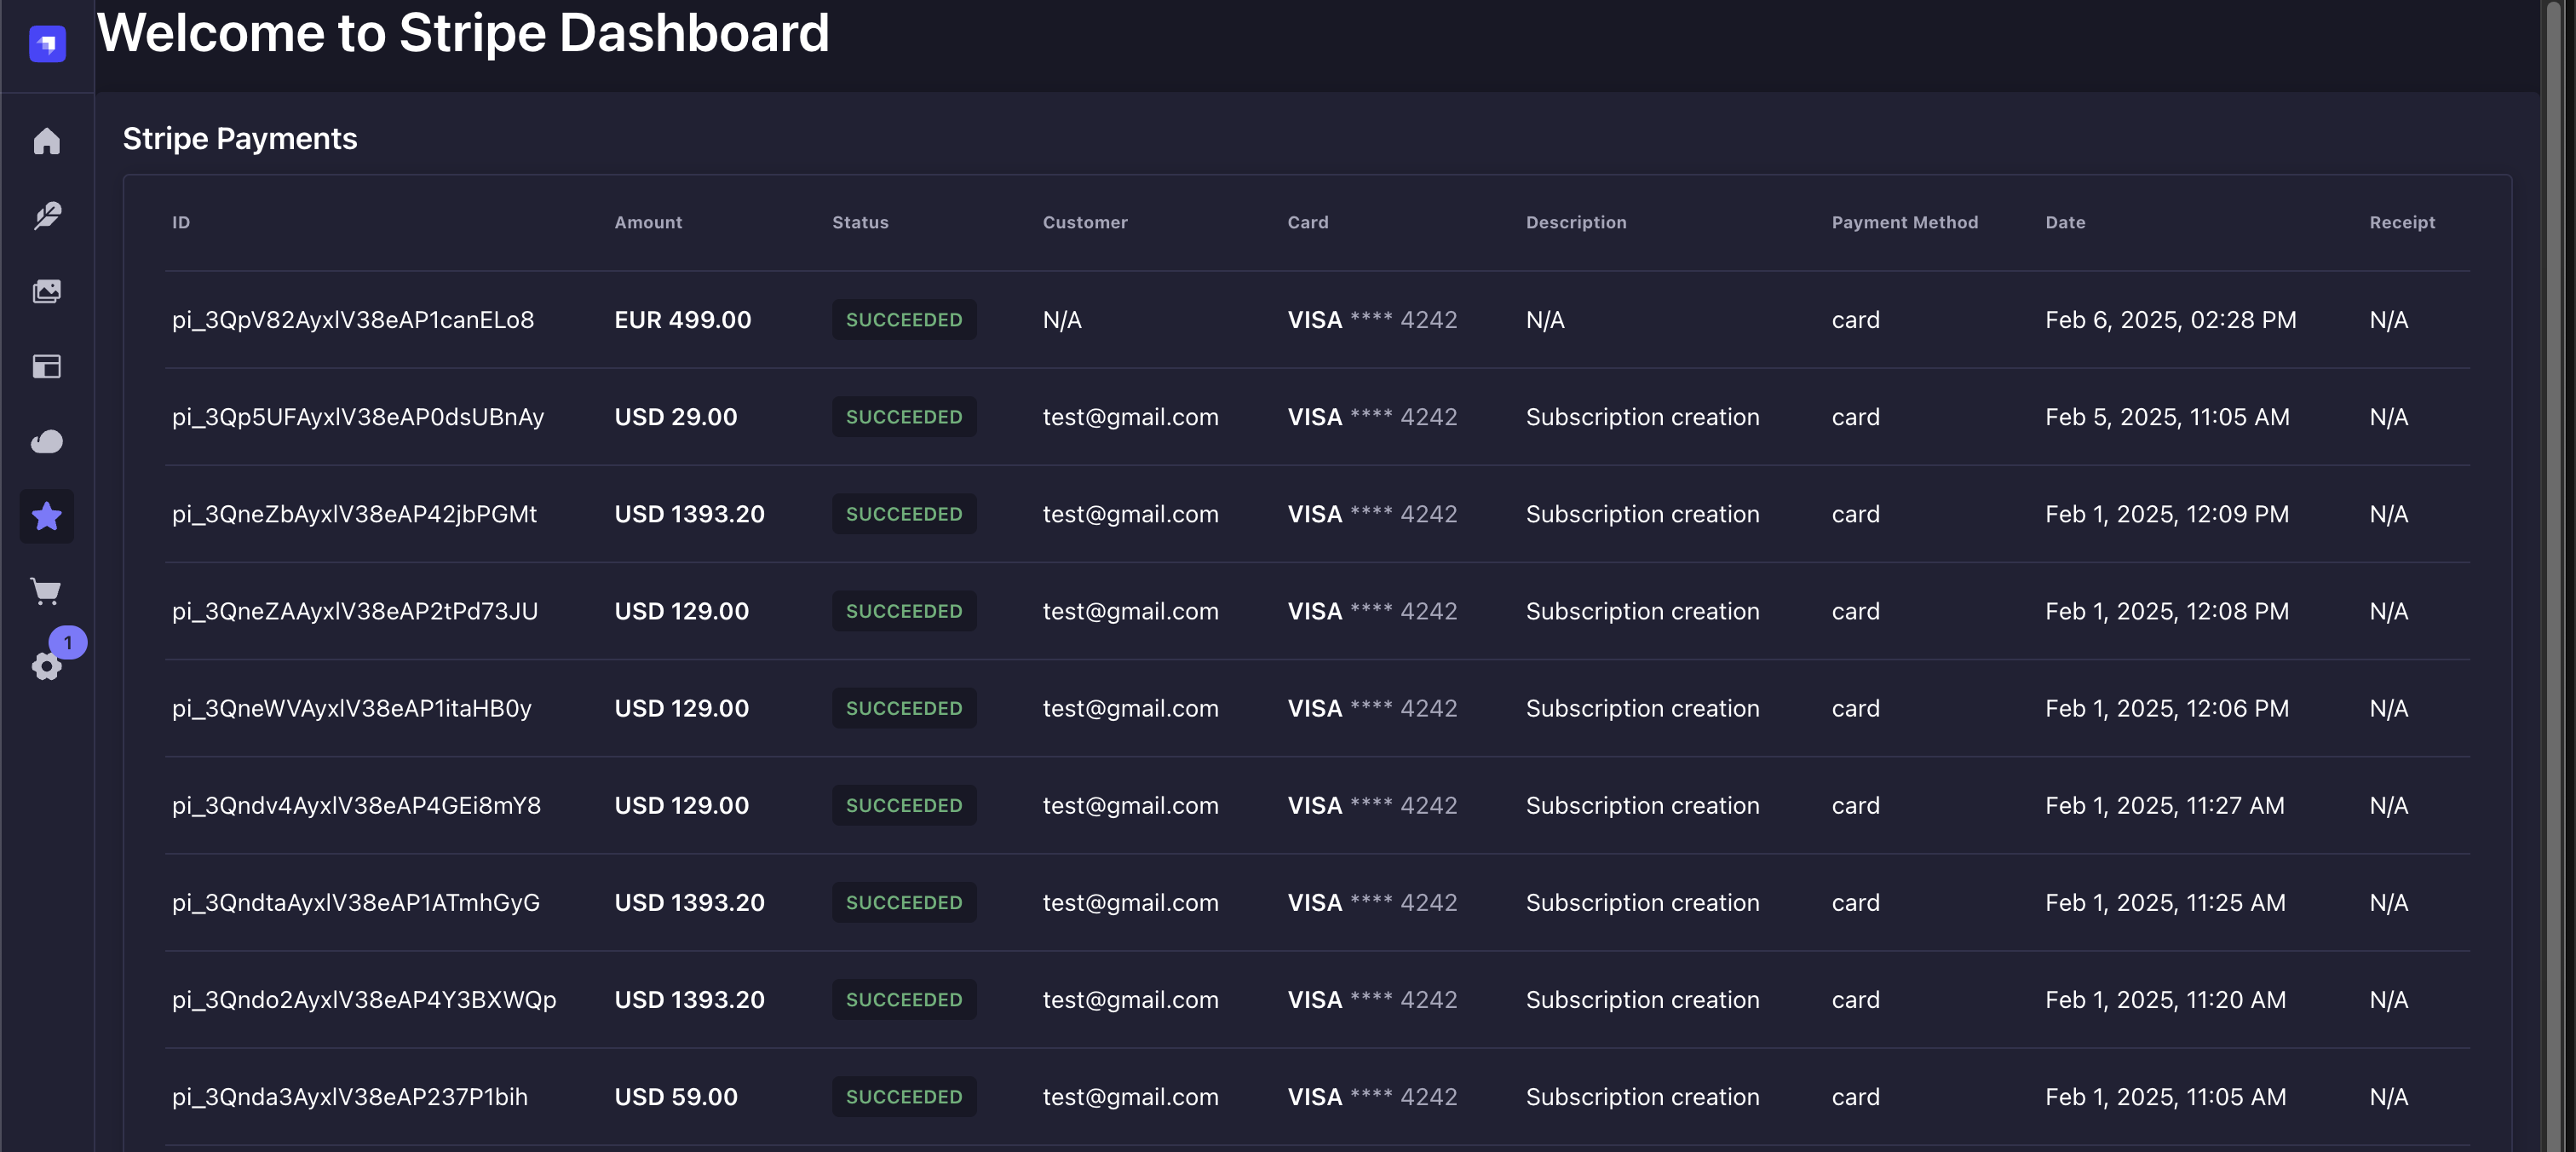Click the N/A customer in first row

point(1062,320)
